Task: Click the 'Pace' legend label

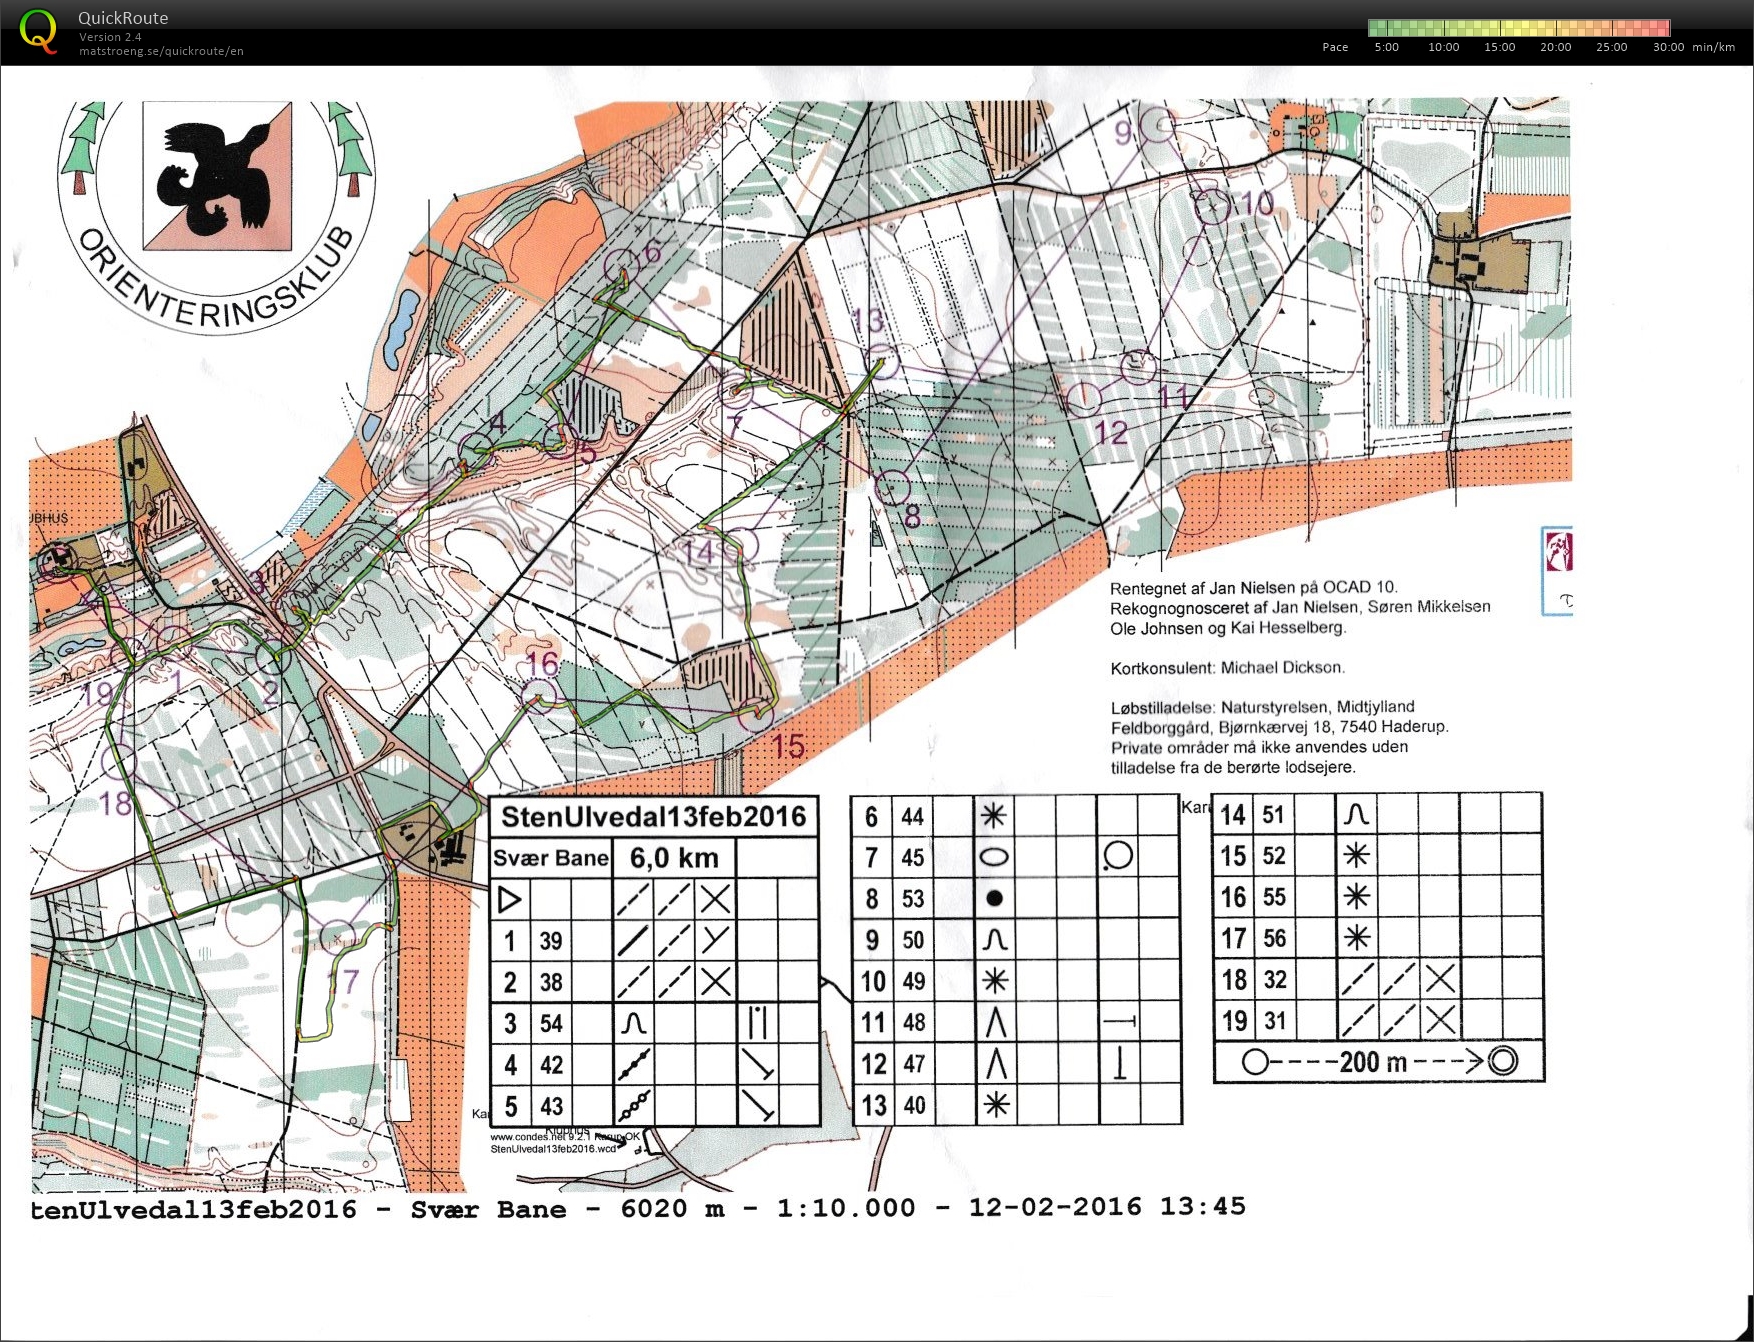Action: click(x=1335, y=47)
